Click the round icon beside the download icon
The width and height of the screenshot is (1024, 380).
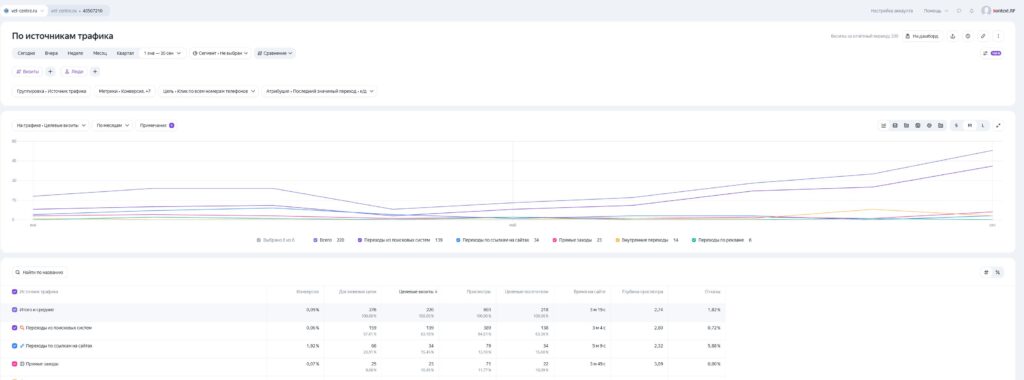[x=968, y=37]
